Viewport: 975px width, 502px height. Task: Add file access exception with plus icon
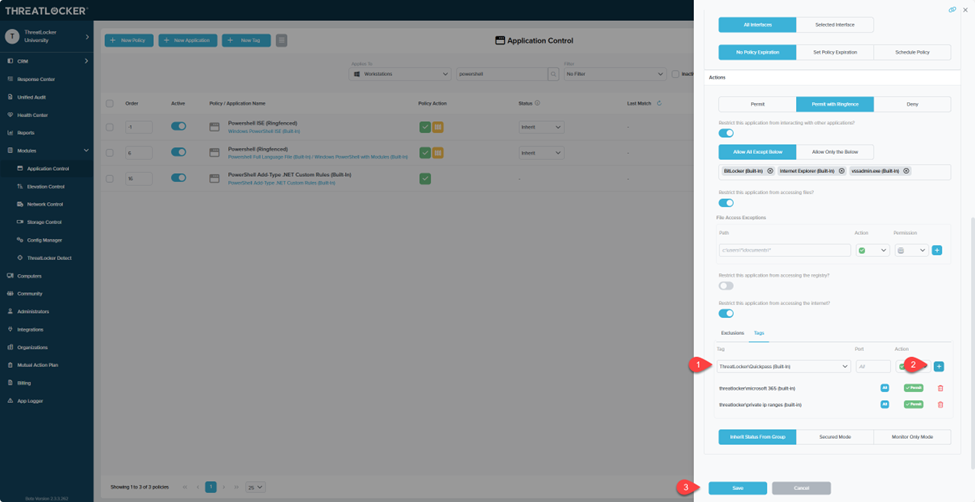[x=937, y=250]
